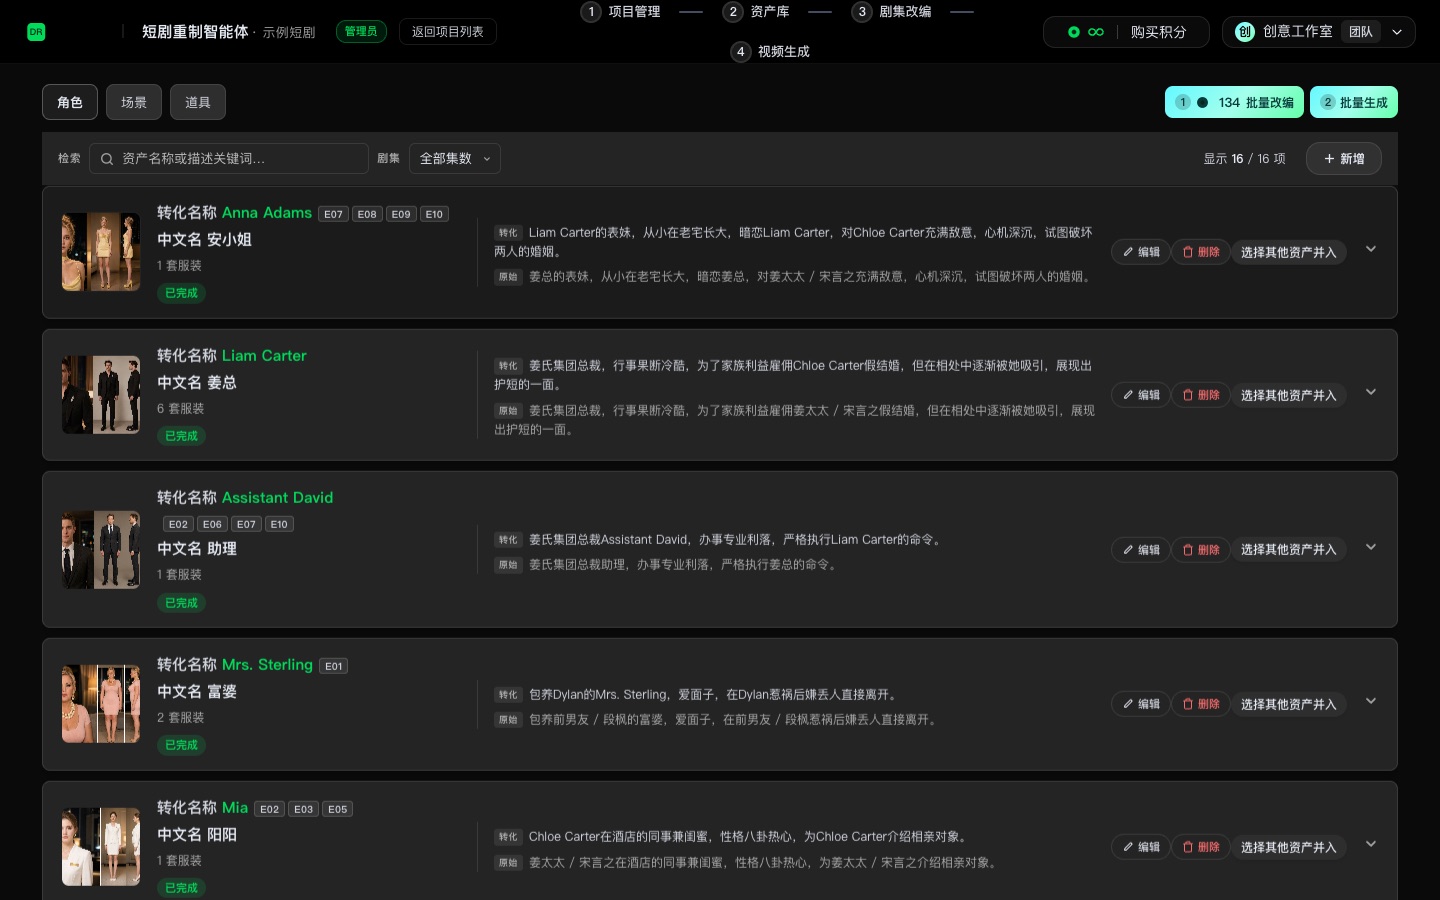Focus the asset keyword search field
Viewport: 1440px width, 900px height.
click(229, 159)
